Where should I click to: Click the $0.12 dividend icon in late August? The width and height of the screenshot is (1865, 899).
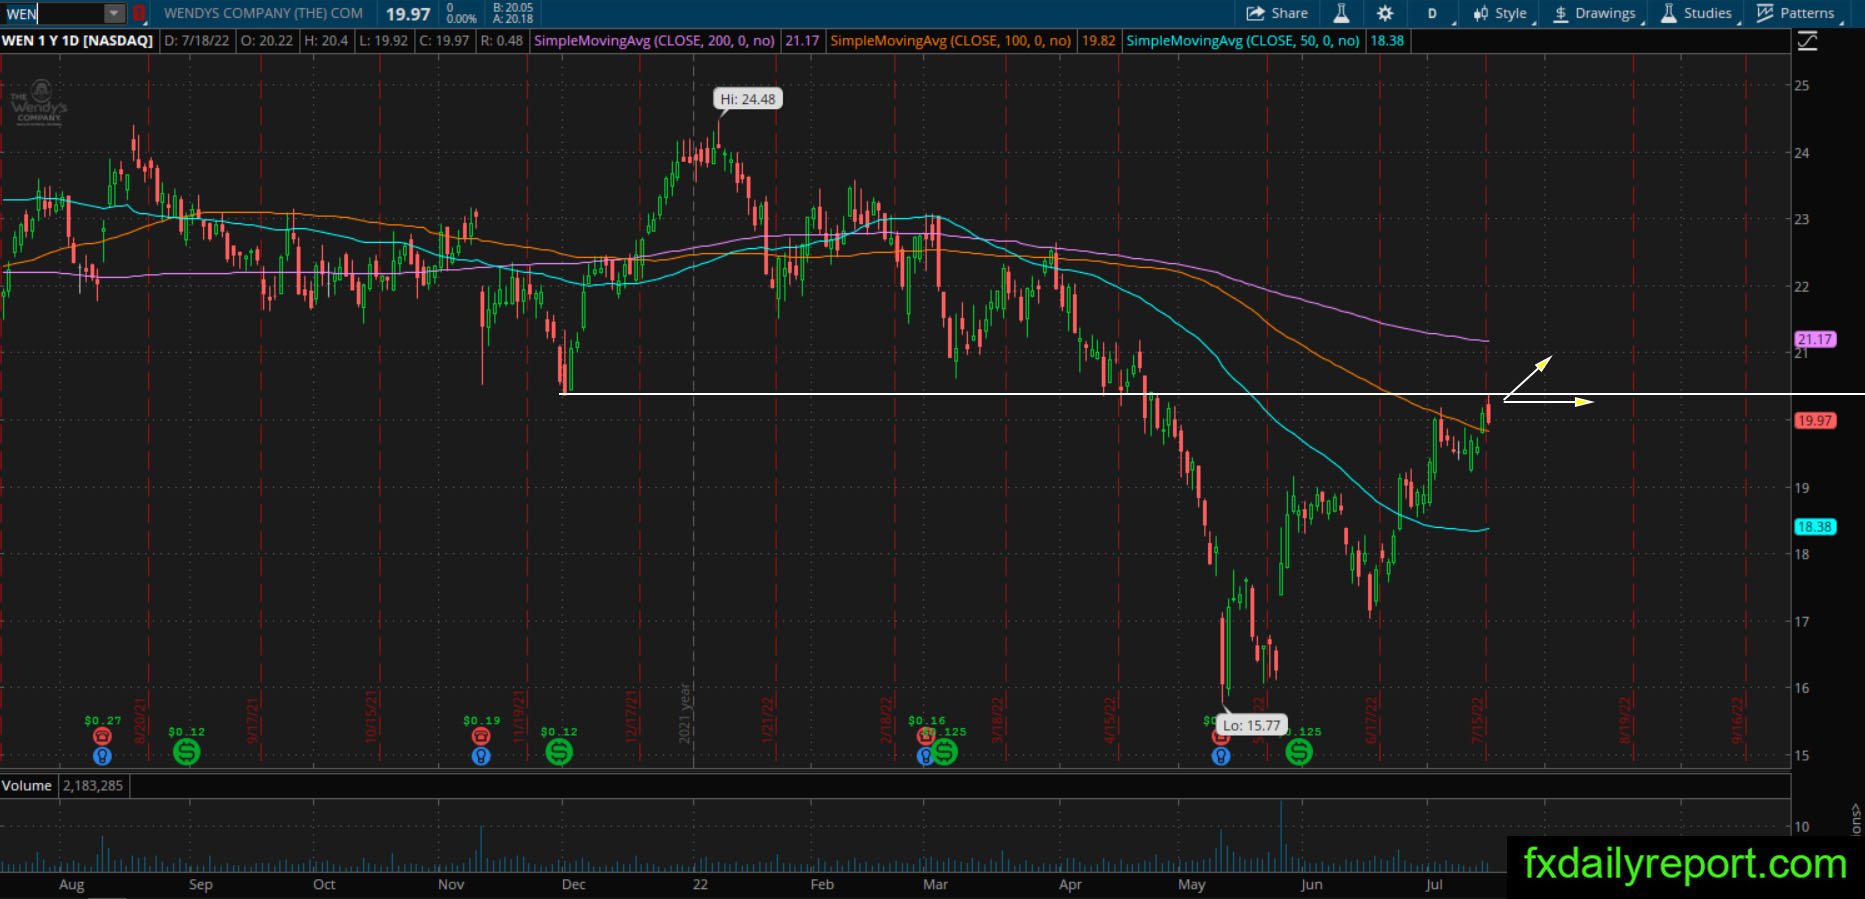pyautogui.click(x=186, y=752)
